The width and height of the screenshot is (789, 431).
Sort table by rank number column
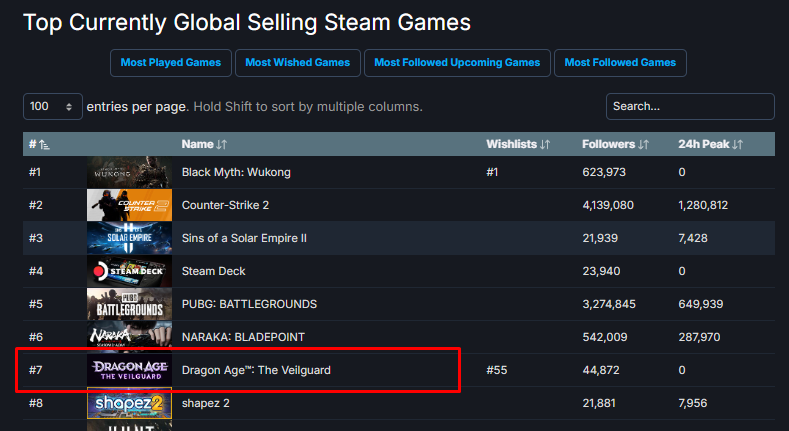point(39,145)
